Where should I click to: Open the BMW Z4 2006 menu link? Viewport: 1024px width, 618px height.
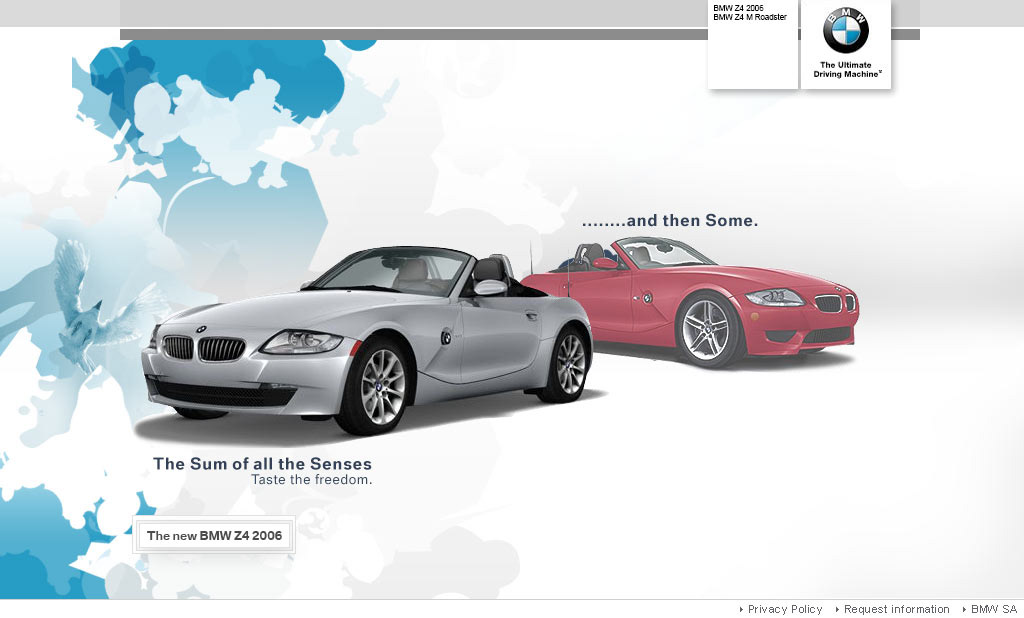click(x=738, y=8)
